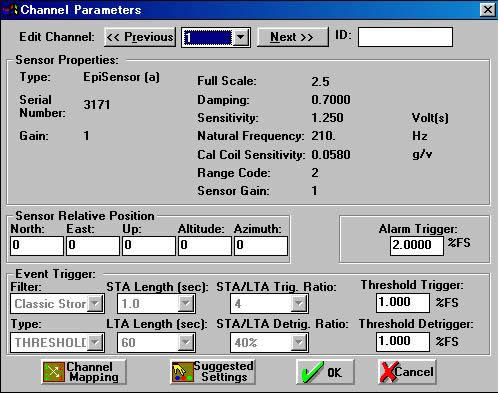Expand the Filter dropdown
Screen dimensions: 498x393
(95, 304)
